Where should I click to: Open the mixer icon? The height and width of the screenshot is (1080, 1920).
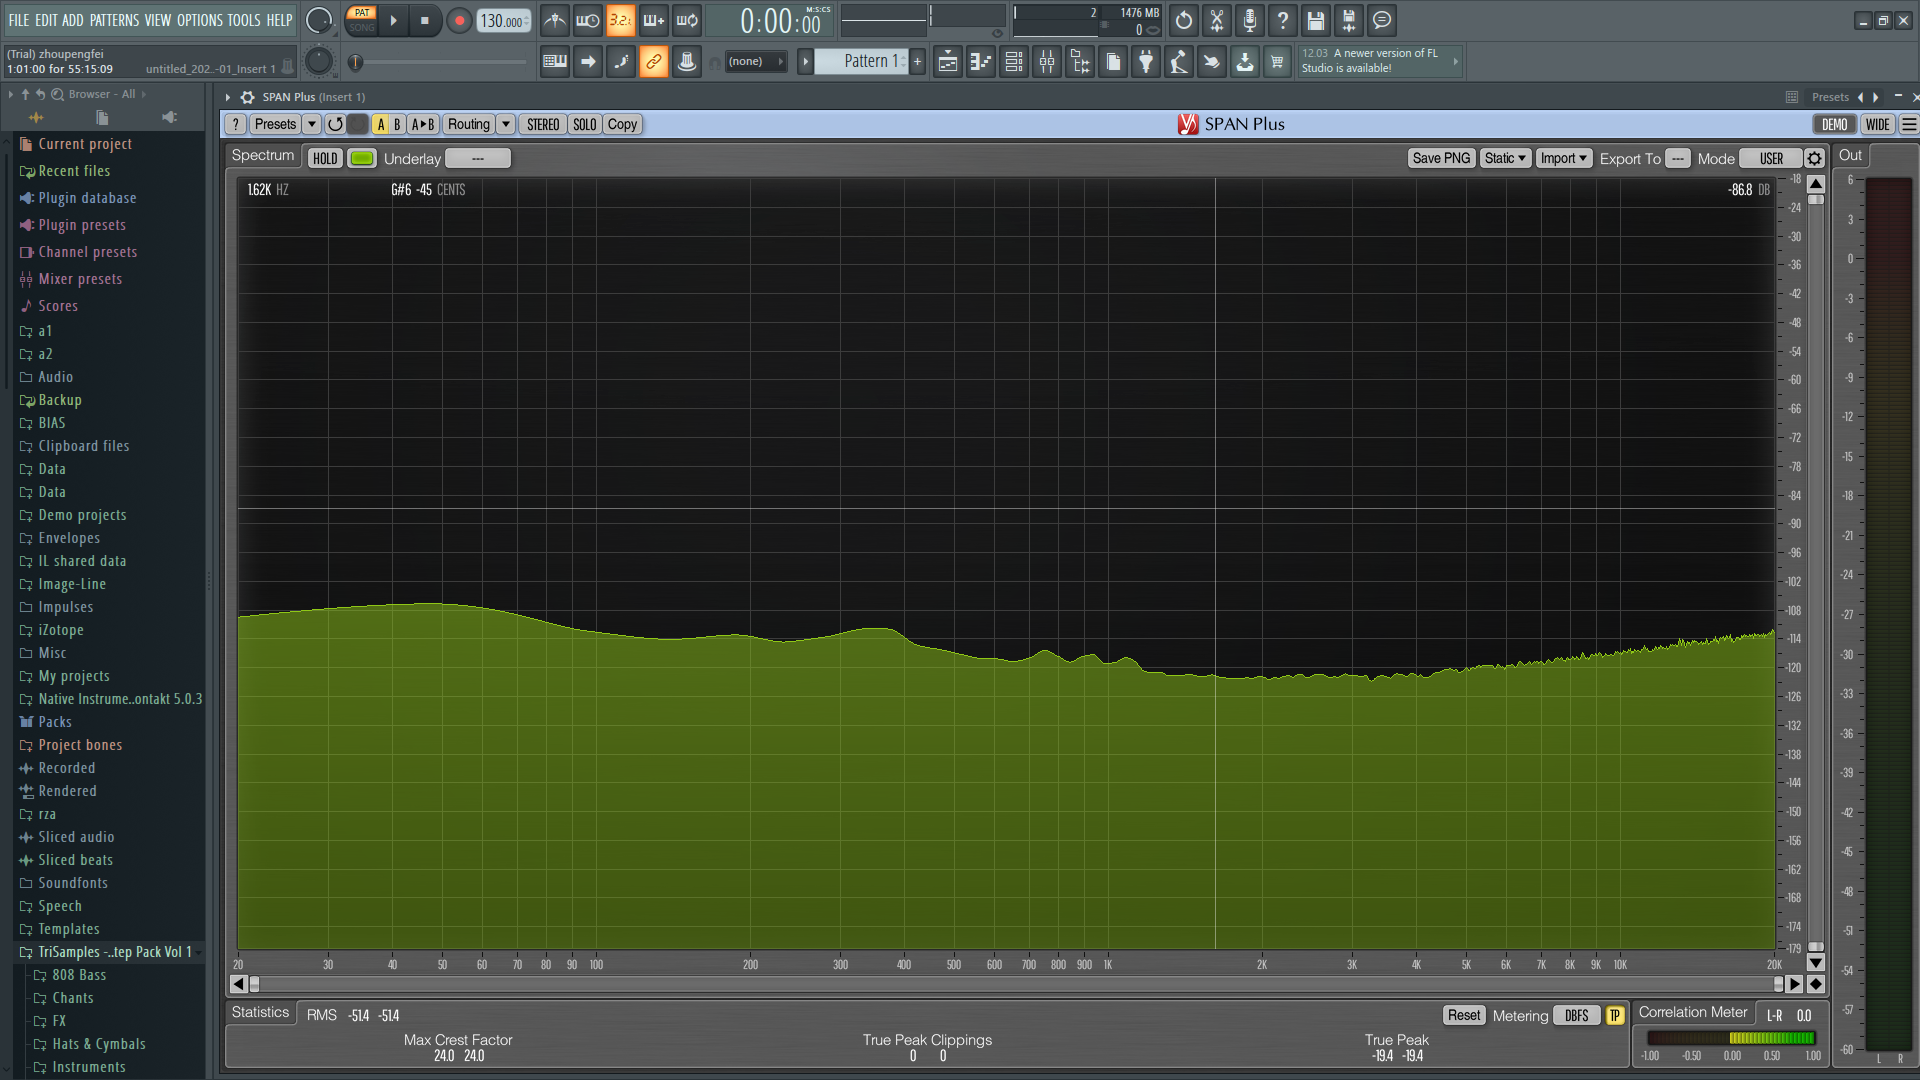[x=1047, y=62]
